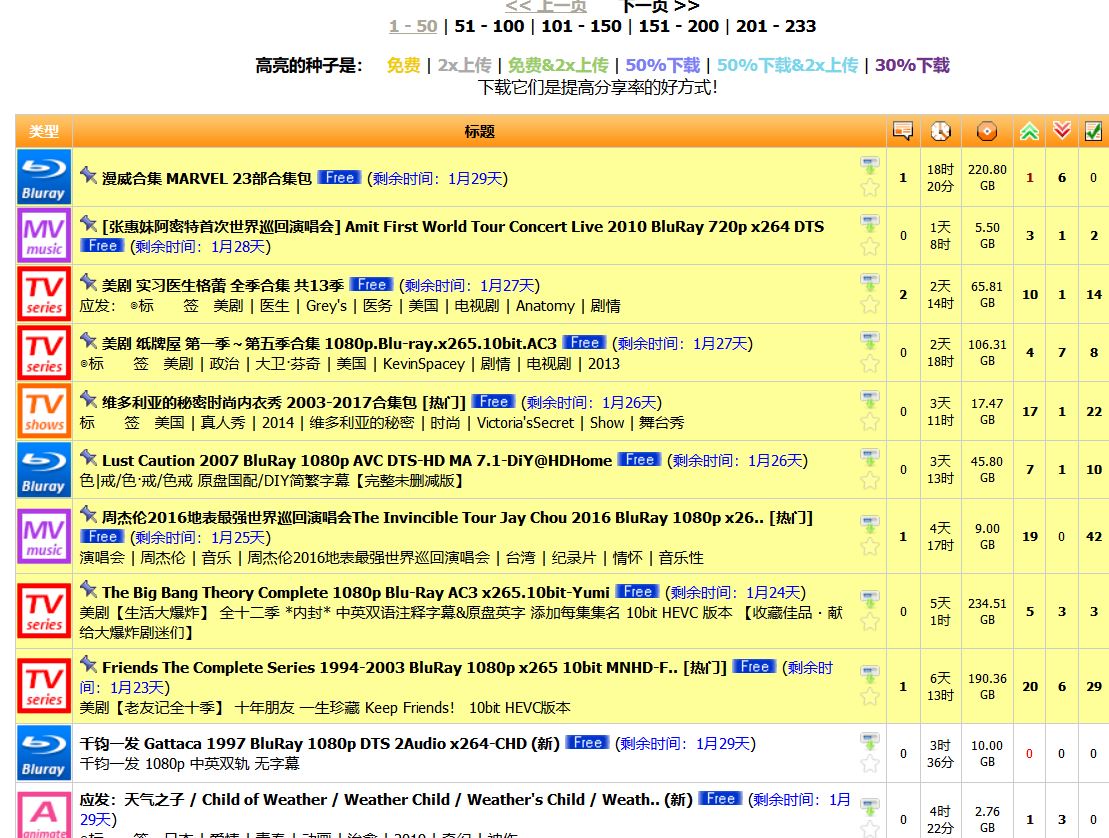Toggle bookmark star for 纸牌屋
The height and width of the screenshot is (838, 1109).
click(870, 363)
